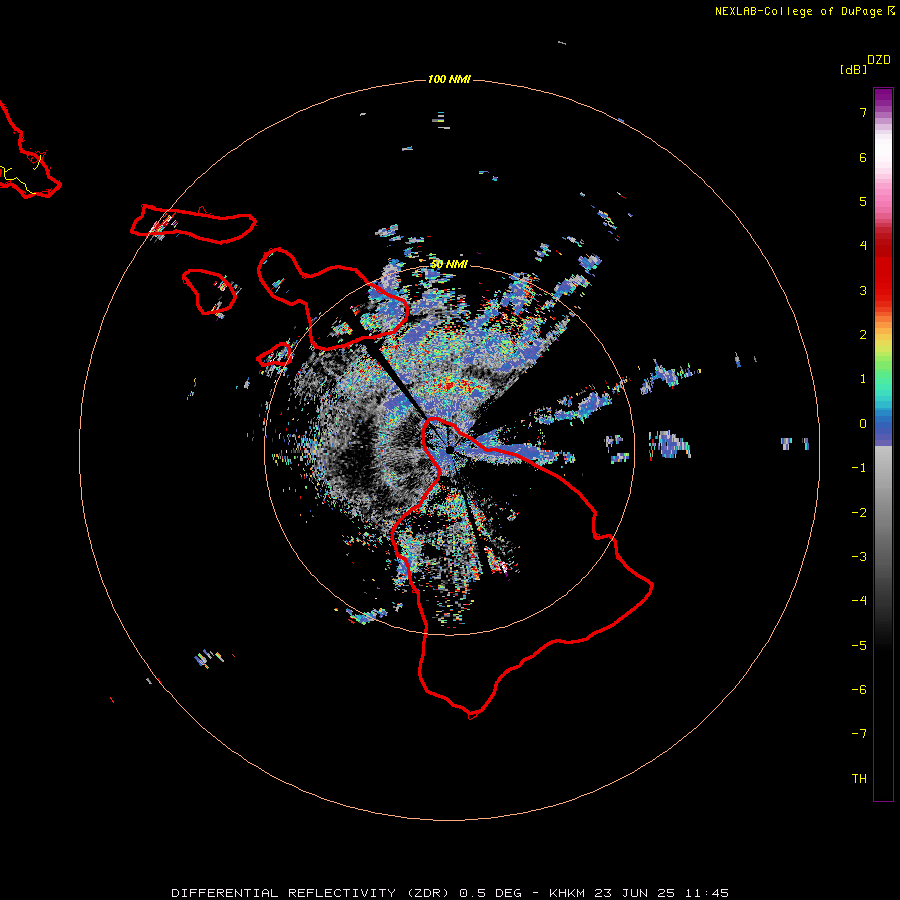Click the 4 value on the color scale
This screenshot has height=900, width=900.
(x=863, y=246)
